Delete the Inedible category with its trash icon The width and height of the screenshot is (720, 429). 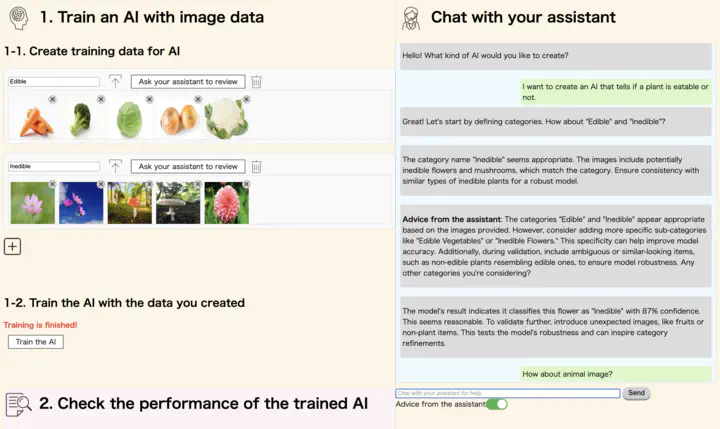click(256, 166)
